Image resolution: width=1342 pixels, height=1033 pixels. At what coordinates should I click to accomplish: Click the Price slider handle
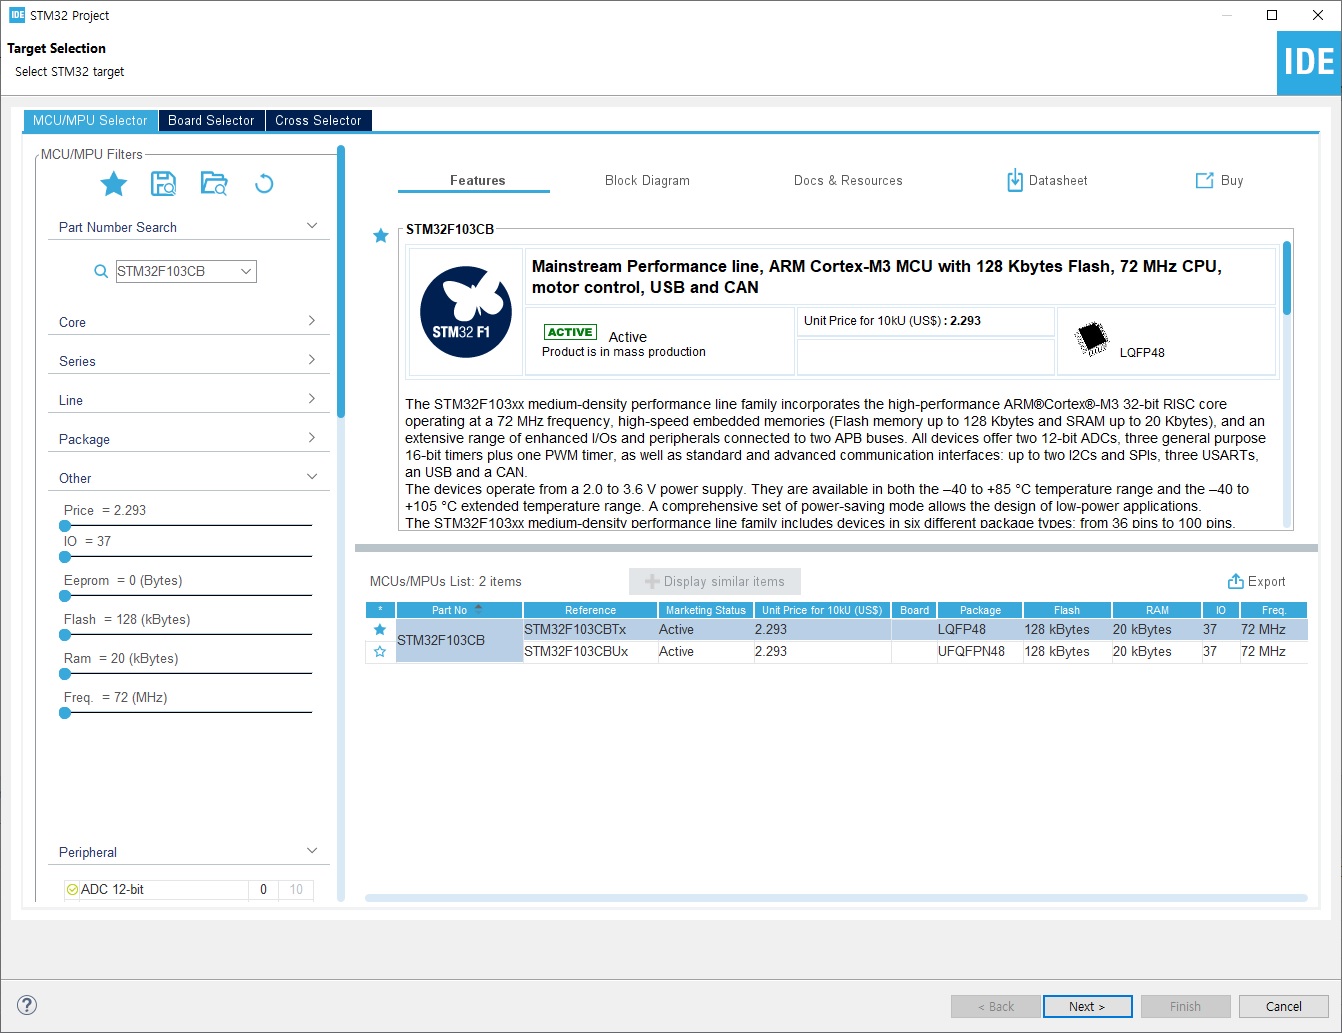point(65,526)
